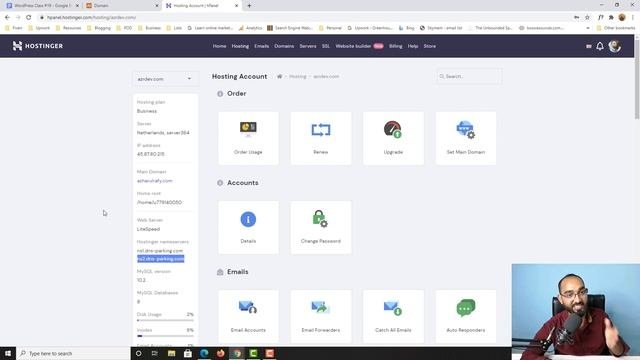Select the IP address value
Screen dimensions: 640x360
pos(151,154)
